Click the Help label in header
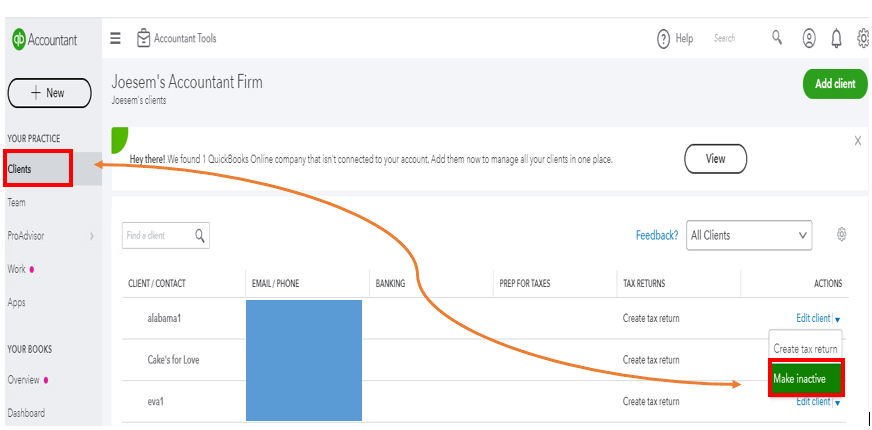The height and width of the screenshot is (430, 872). tap(684, 39)
